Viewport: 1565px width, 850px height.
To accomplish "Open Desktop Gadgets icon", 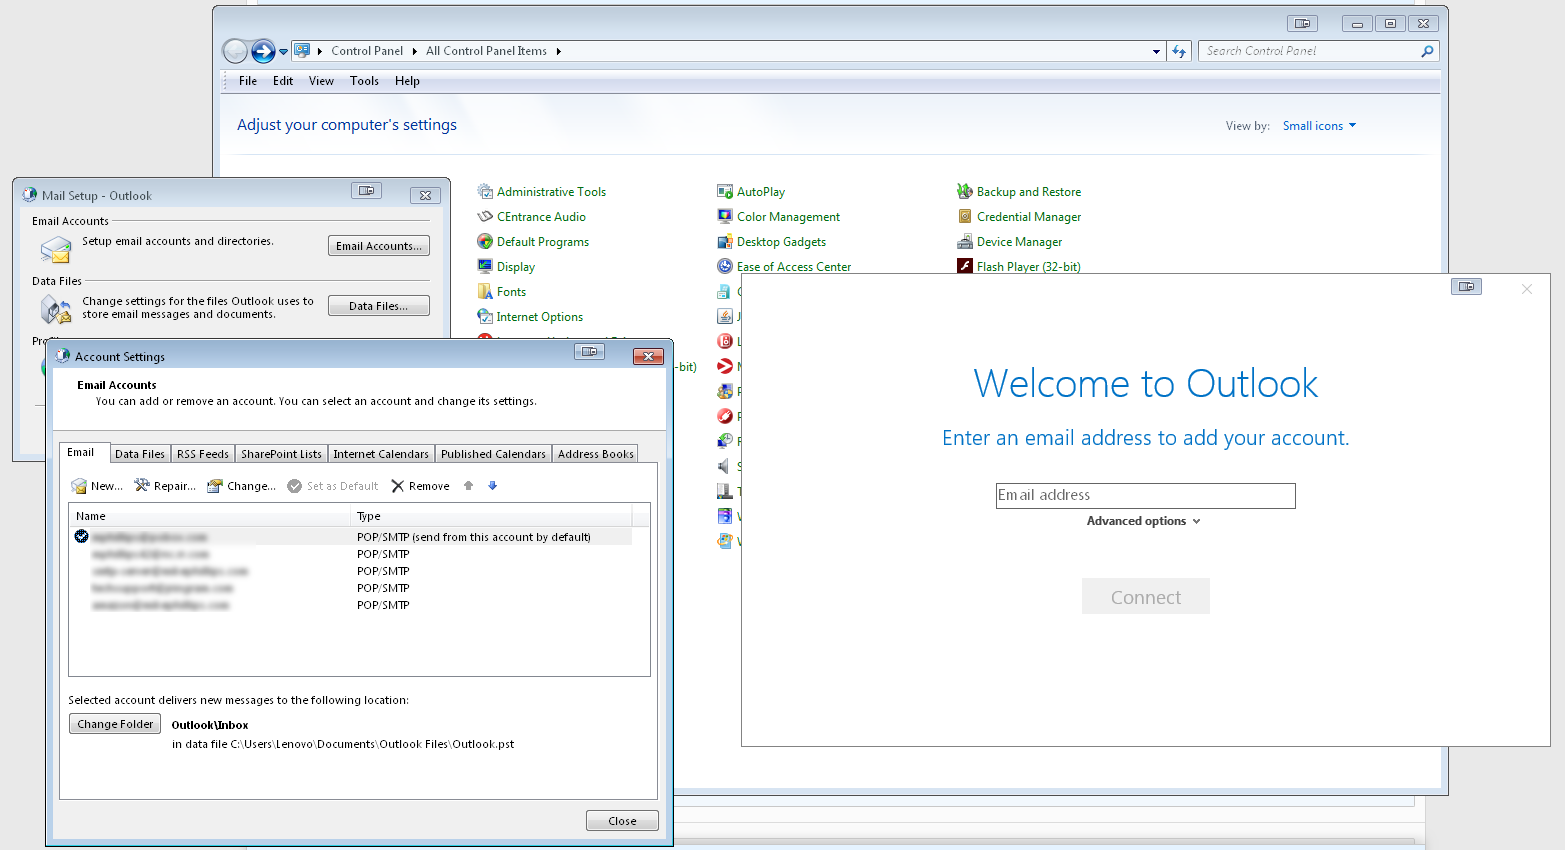I will tap(725, 242).
